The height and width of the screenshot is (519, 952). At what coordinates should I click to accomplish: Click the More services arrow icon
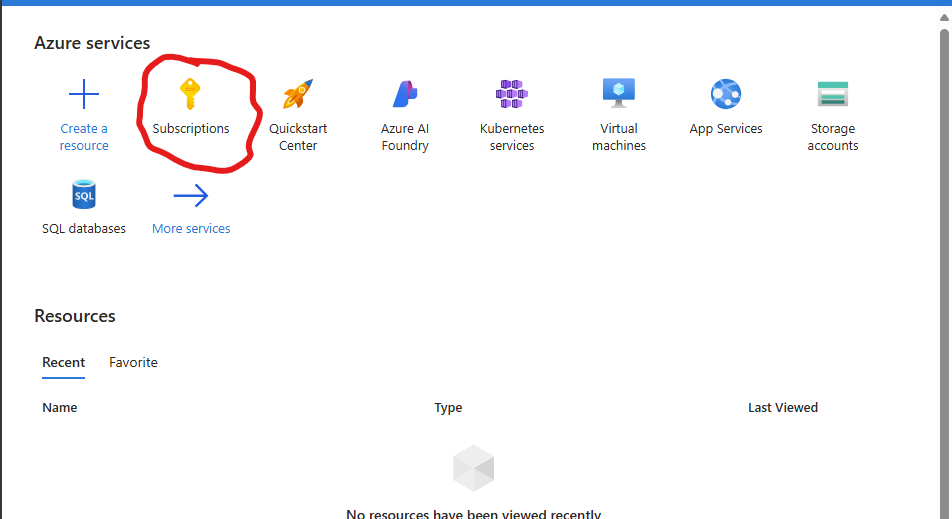[191, 195]
